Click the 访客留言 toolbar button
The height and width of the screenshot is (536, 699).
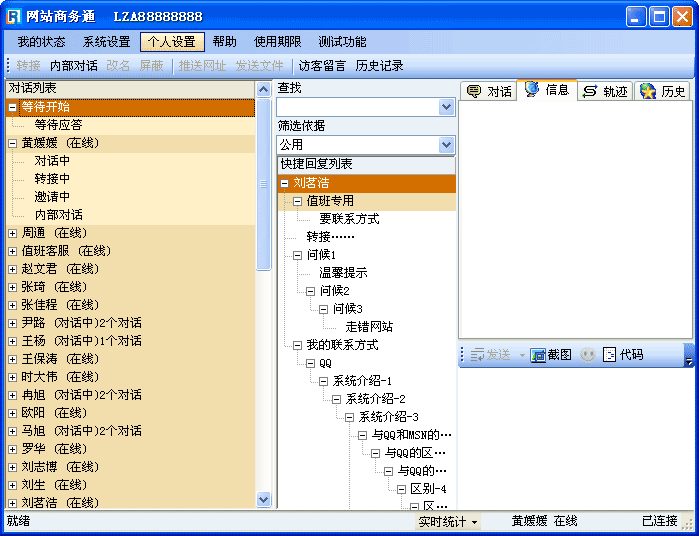321,66
